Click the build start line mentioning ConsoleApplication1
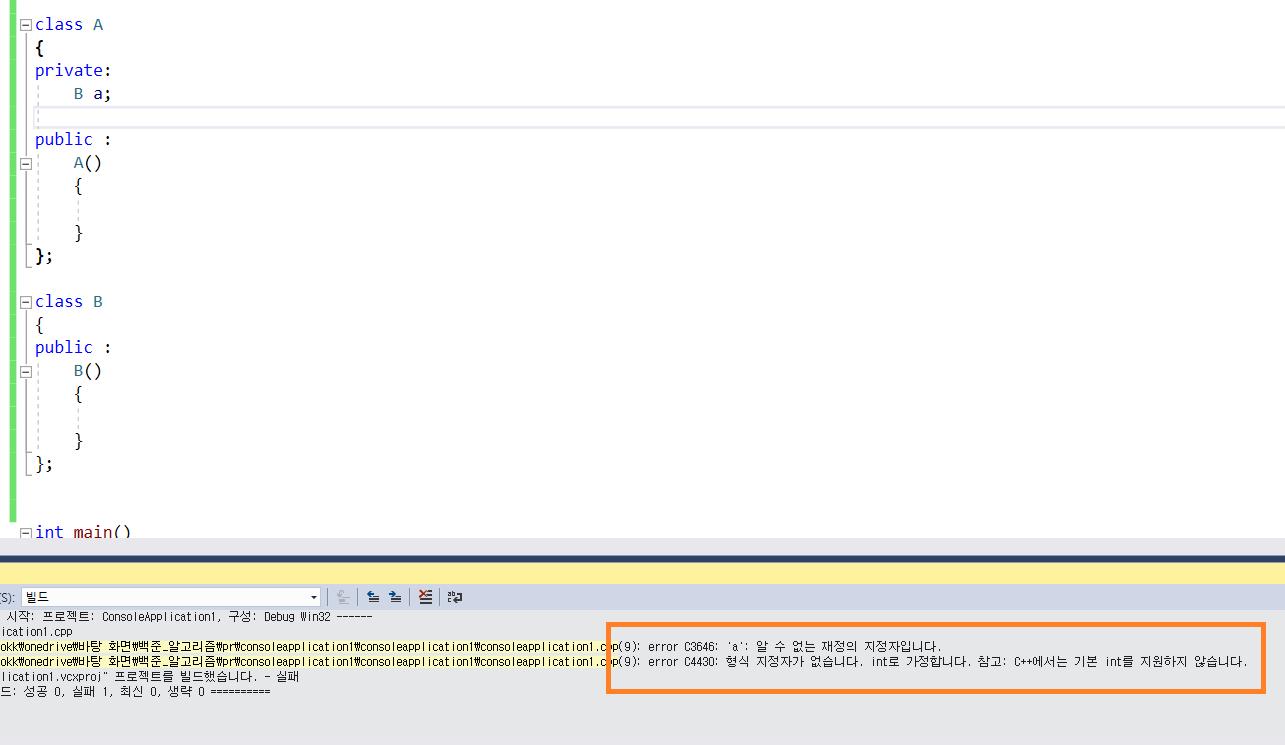 (189, 616)
